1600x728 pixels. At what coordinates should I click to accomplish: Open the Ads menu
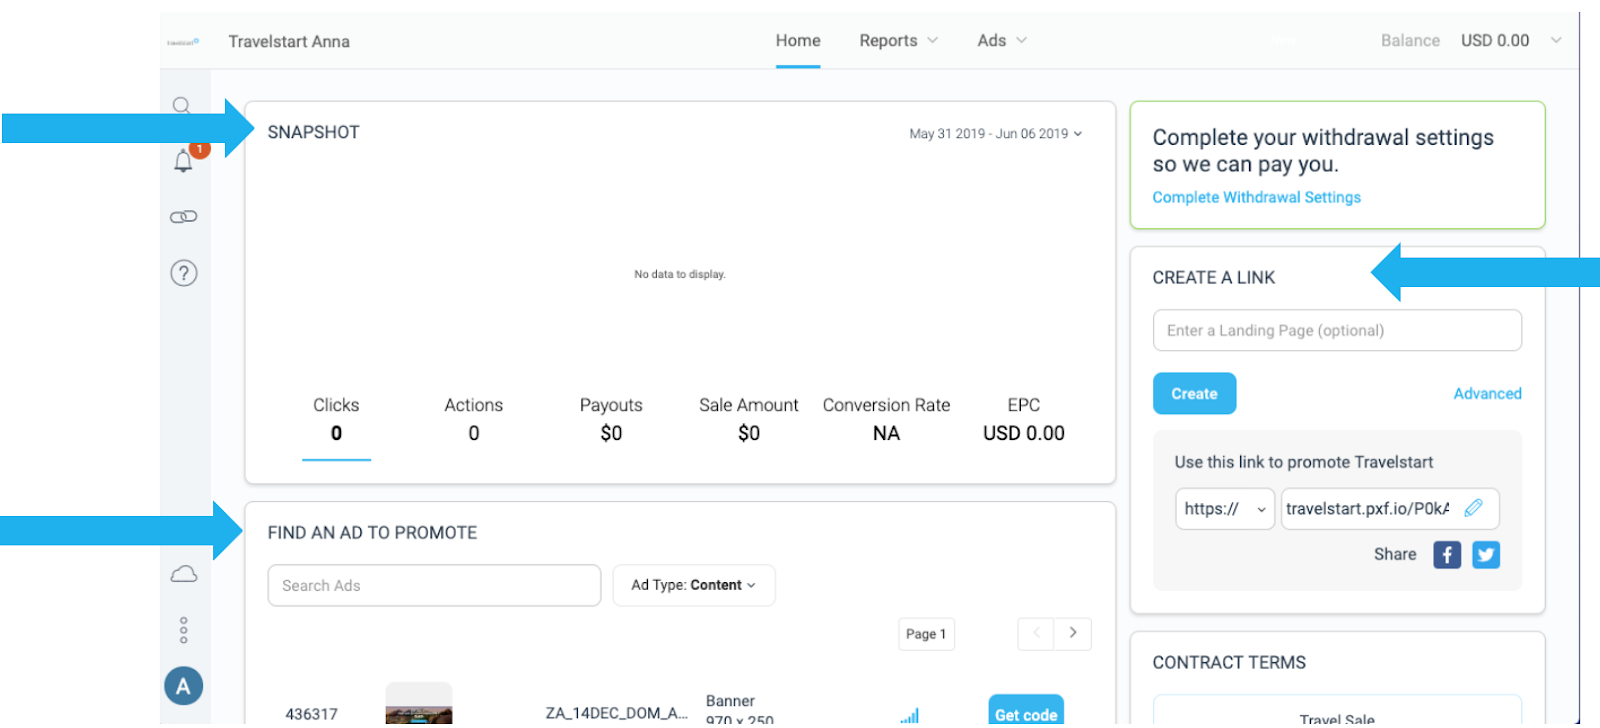(x=1002, y=41)
